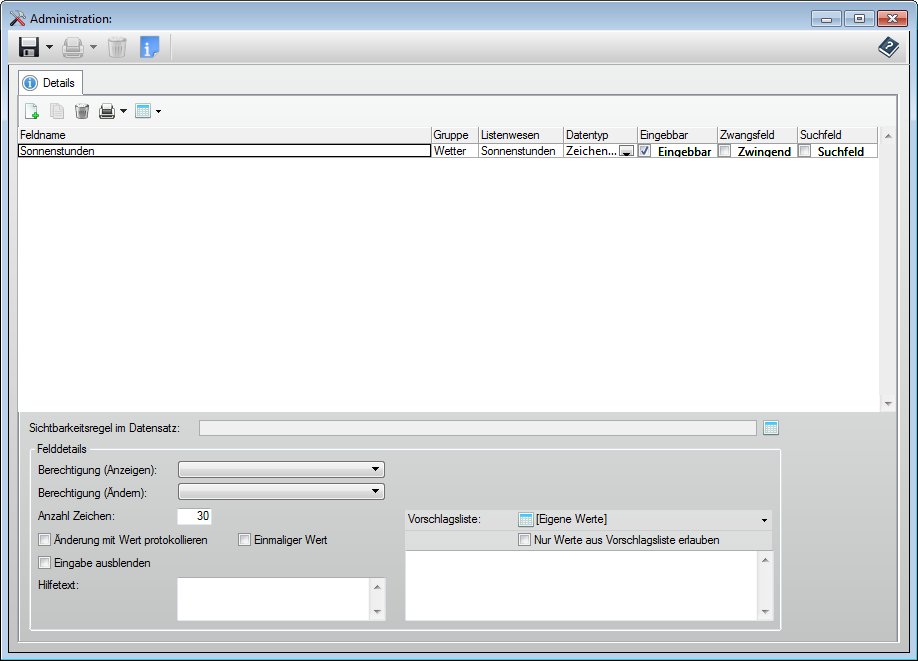Delete selected field using small trash icon
The width and height of the screenshot is (918, 661).
(82, 111)
